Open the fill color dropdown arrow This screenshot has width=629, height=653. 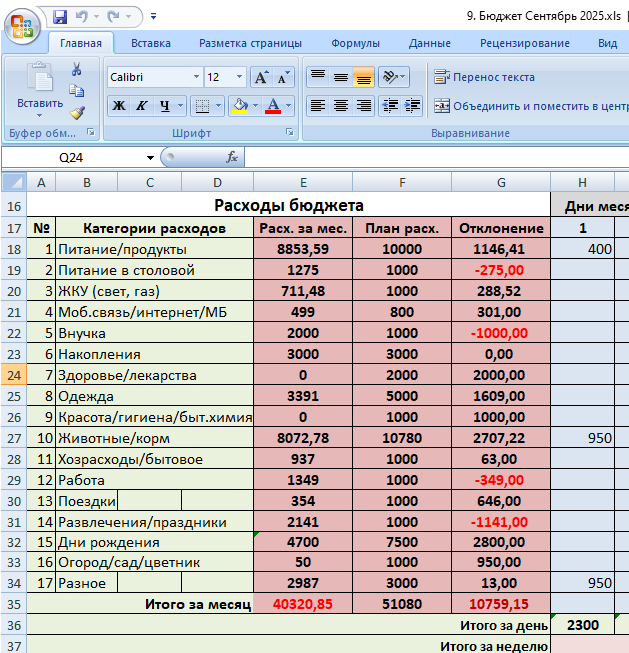[255, 106]
